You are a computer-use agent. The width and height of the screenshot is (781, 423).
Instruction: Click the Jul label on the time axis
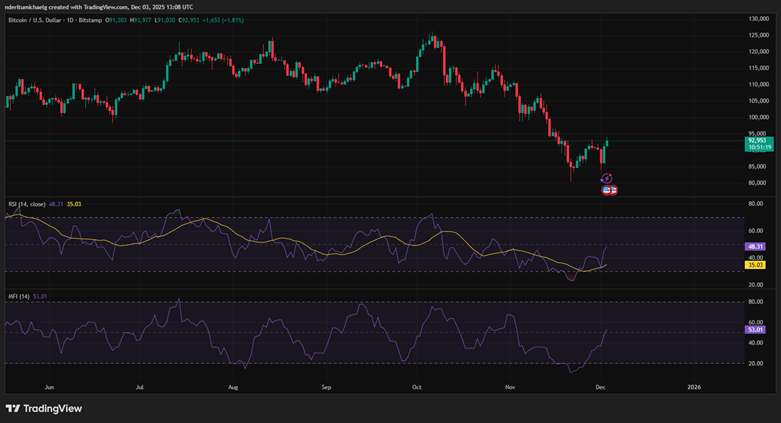[139, 385]
